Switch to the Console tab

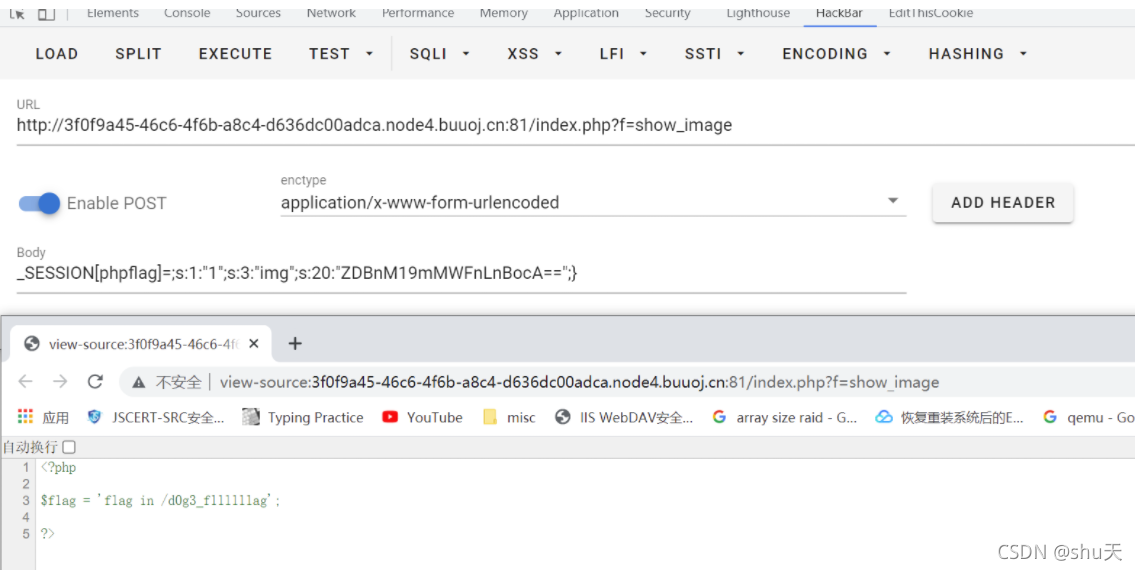[186, 13]
